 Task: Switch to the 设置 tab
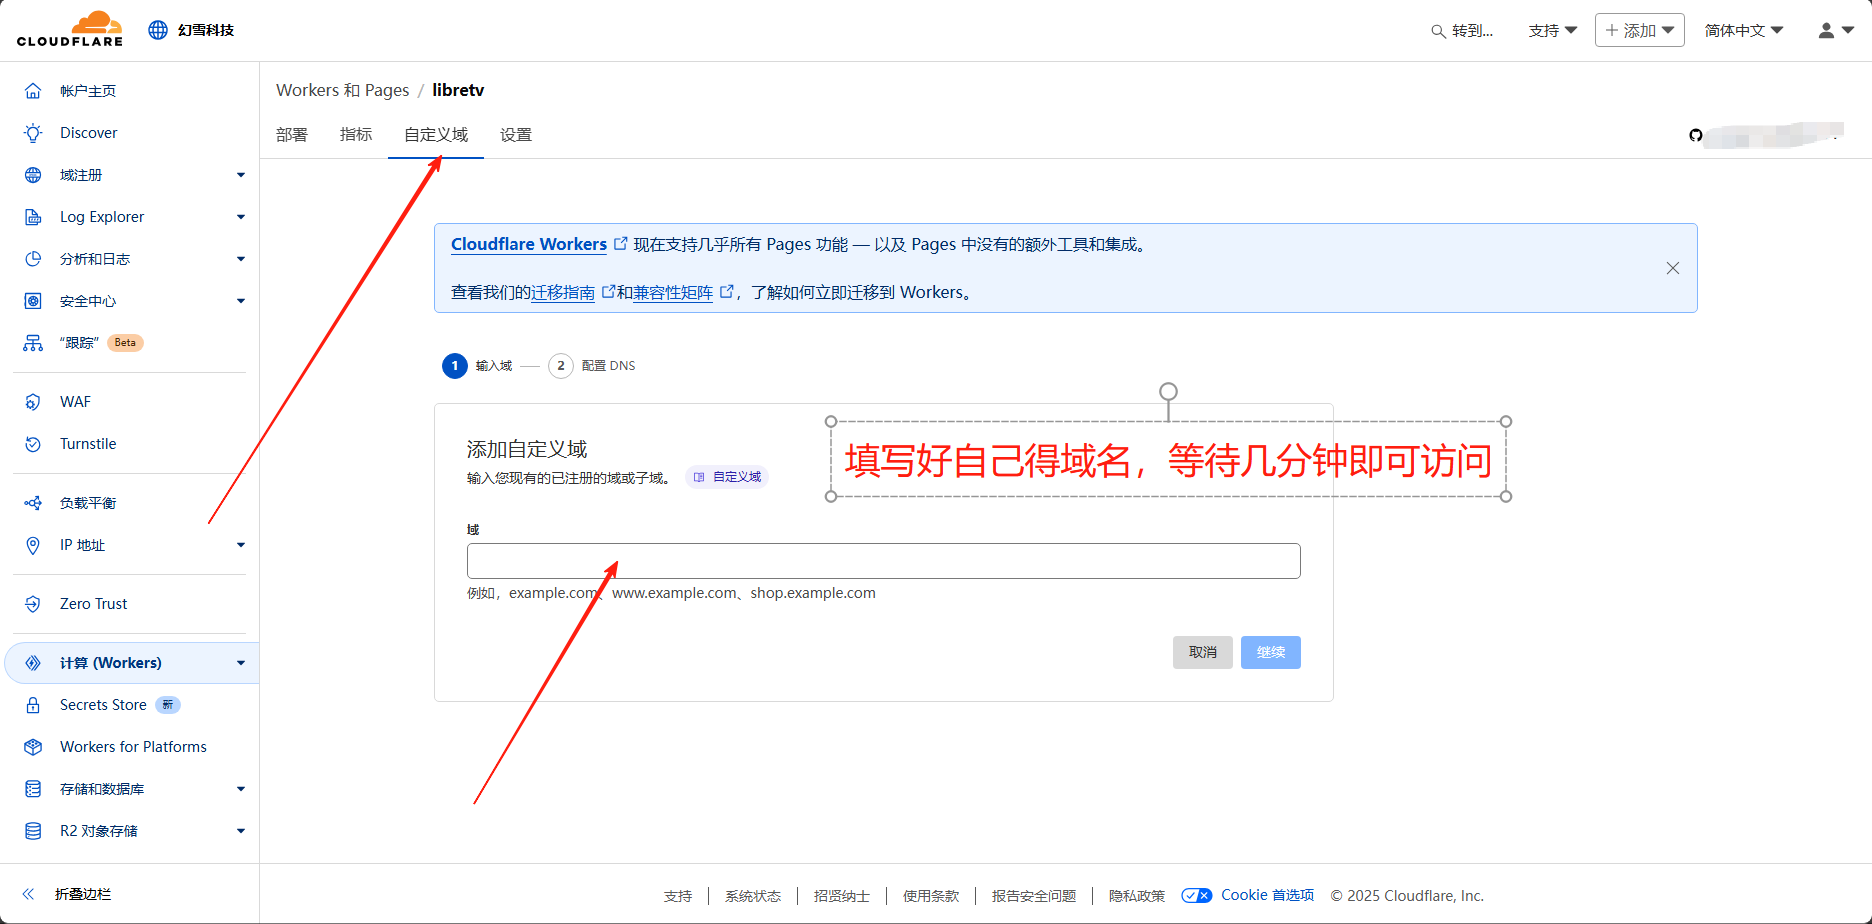click(516, 135)
